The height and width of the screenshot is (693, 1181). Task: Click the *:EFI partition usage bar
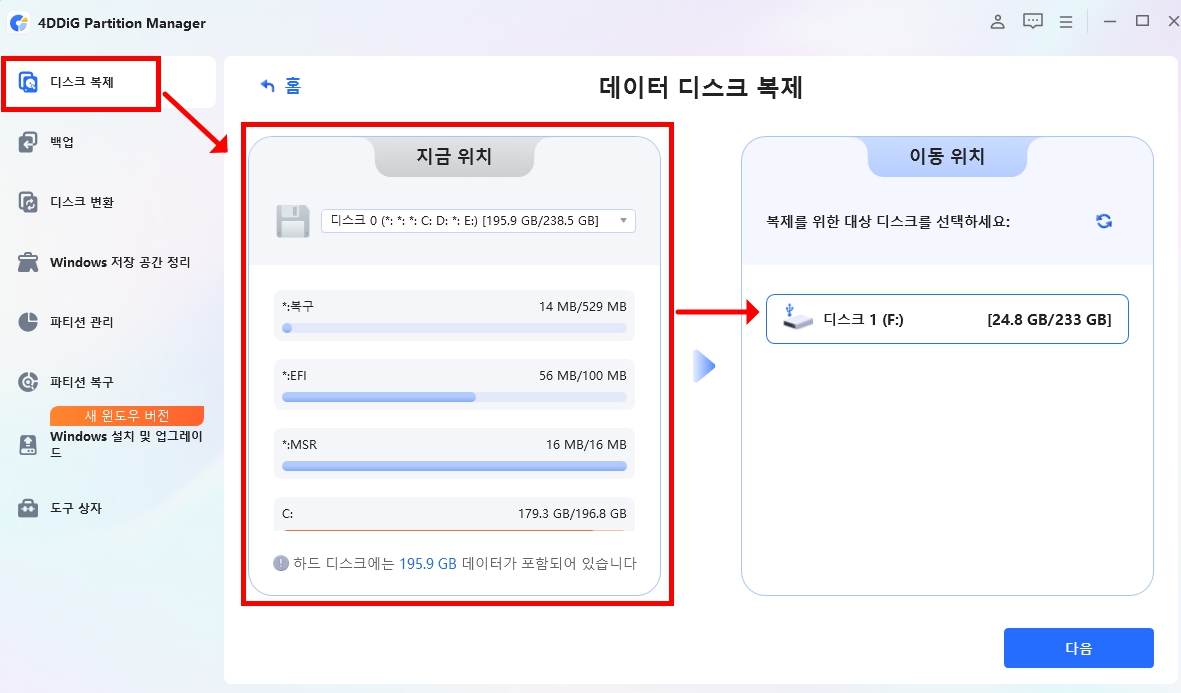click(x=454, y=397)
